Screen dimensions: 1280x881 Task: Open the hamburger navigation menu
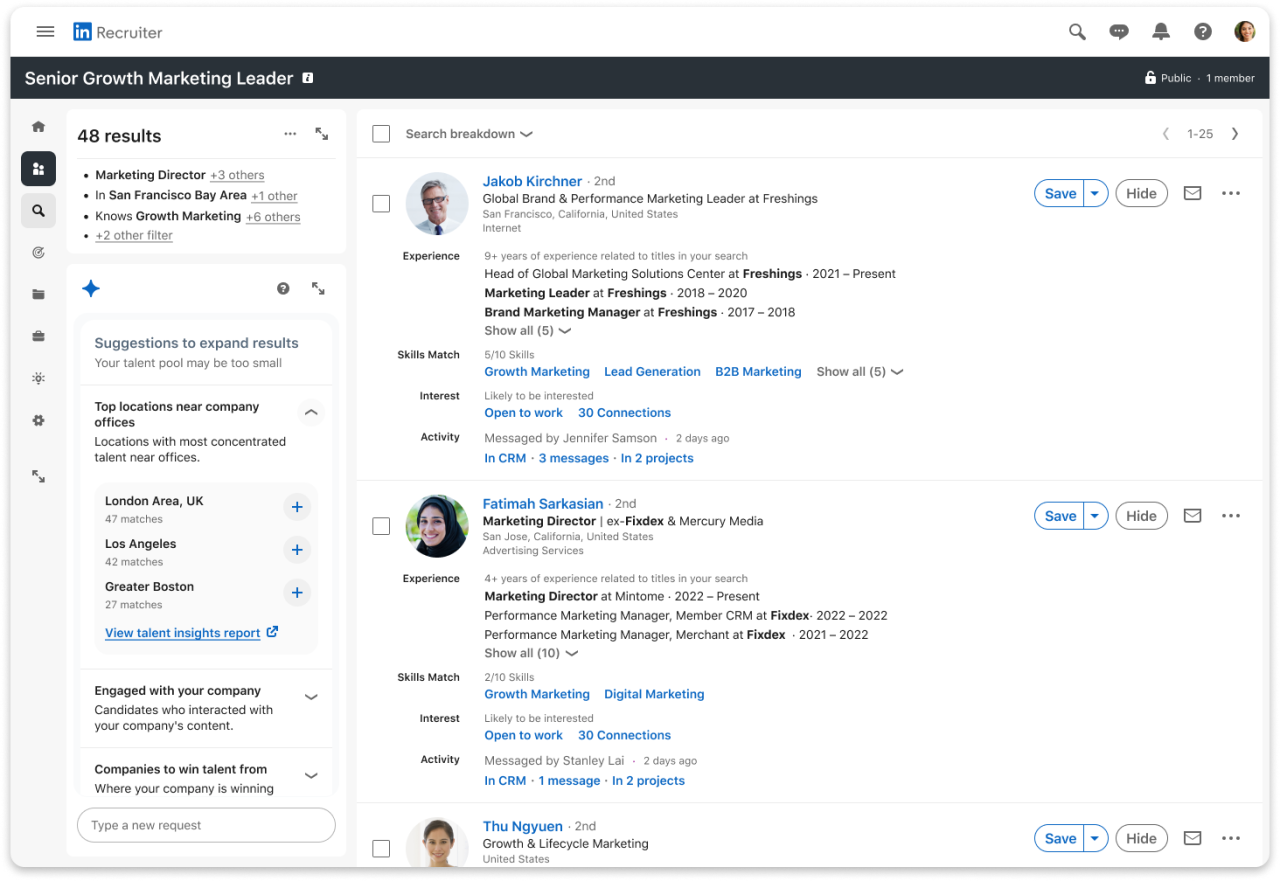(45, 31)
